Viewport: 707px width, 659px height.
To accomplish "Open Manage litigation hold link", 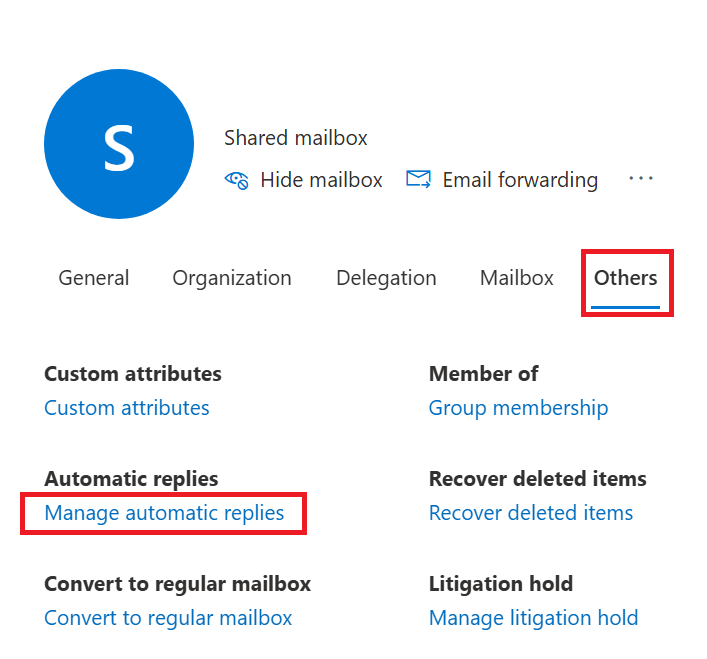I will click(533, 618).
